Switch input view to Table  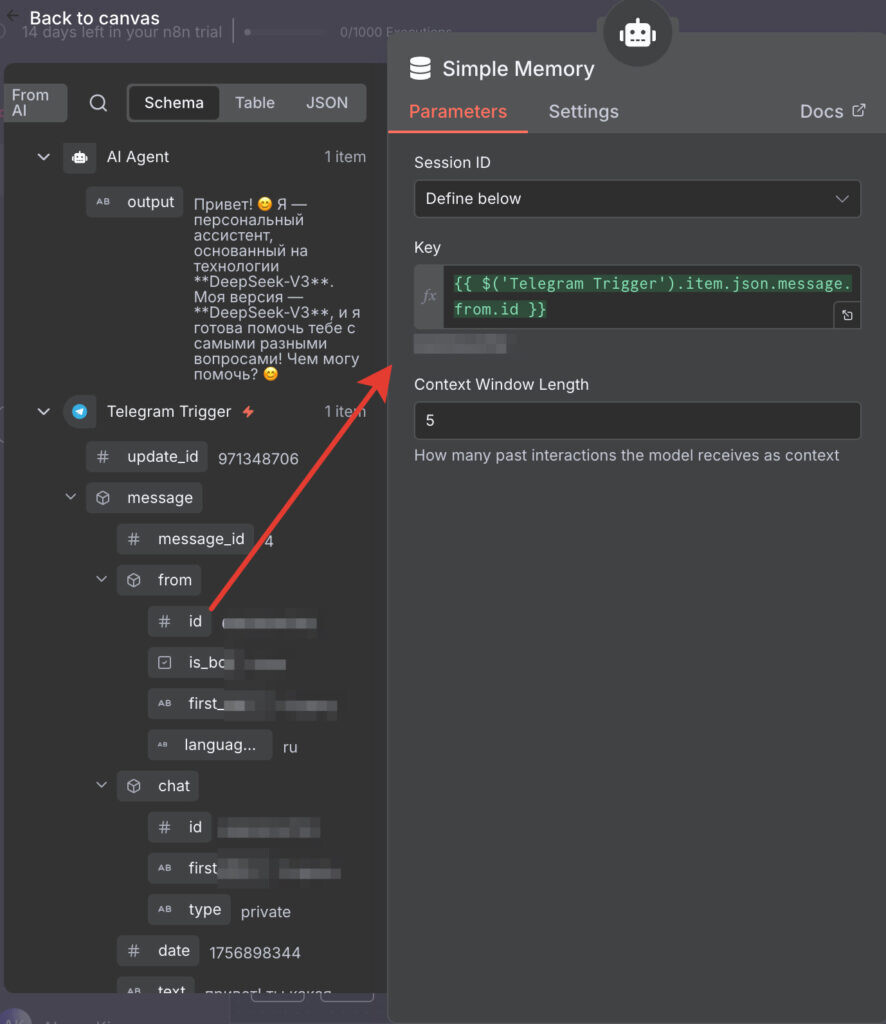(255, 103)
